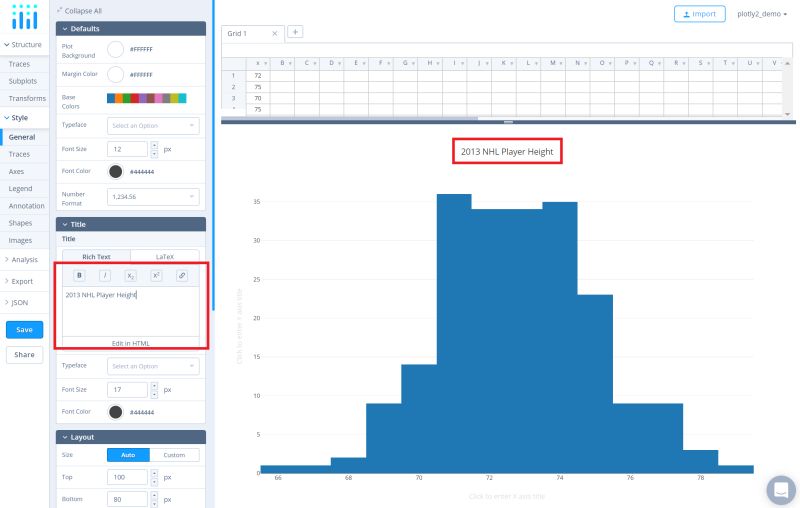This screenshot has height=508, width=800.
Task: Close the Grid 1 tab
Action: pos(274,34)
